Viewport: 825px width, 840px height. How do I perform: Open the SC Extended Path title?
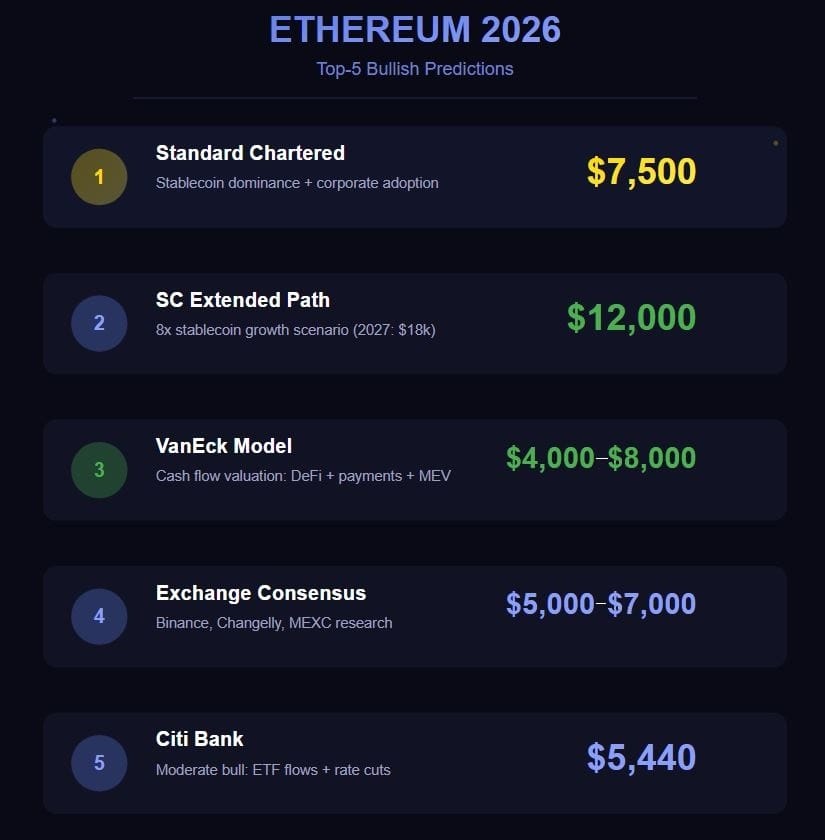[x=242, y=300]
